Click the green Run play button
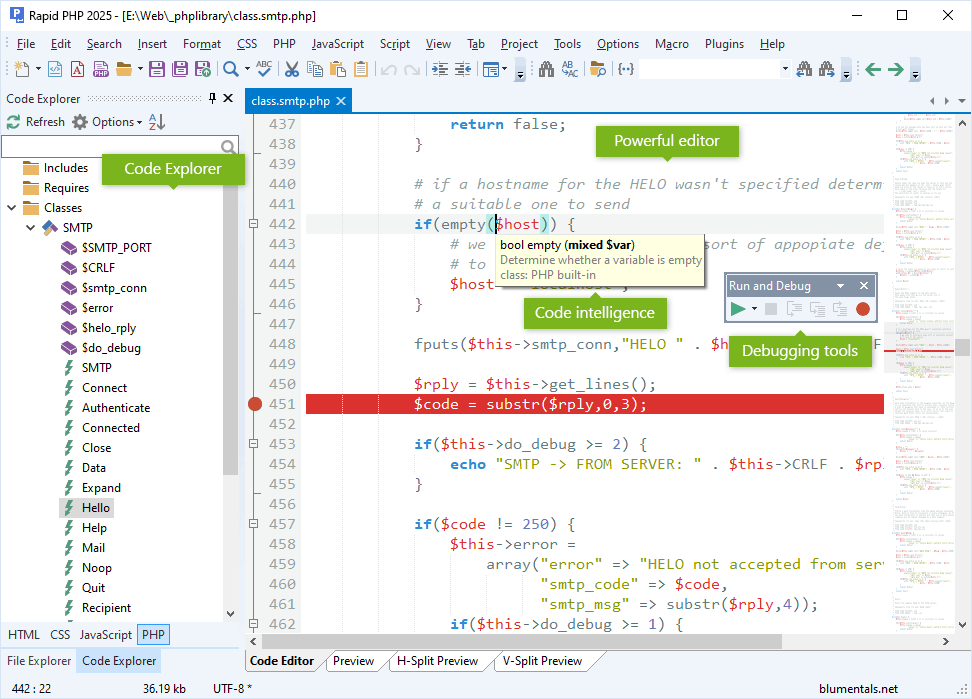 click(738, 309)
